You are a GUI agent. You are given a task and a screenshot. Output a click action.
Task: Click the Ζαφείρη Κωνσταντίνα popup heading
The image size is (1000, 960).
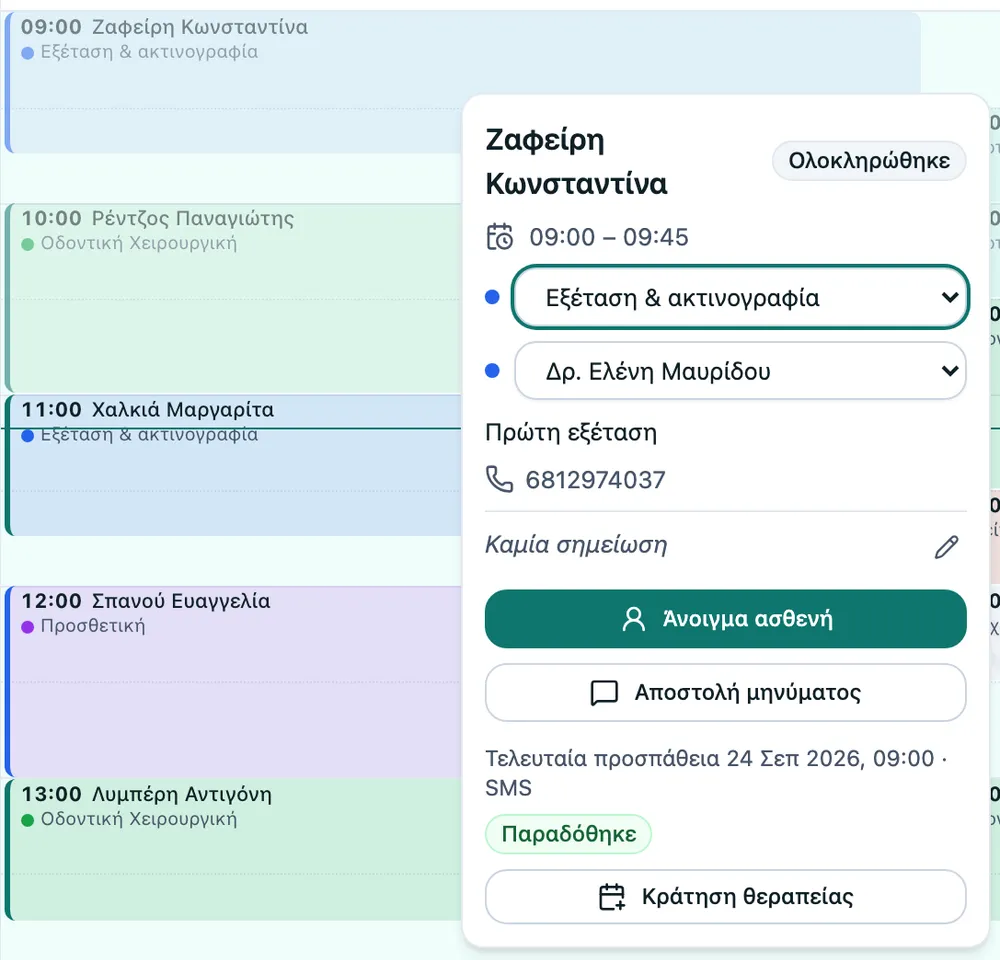576,161
